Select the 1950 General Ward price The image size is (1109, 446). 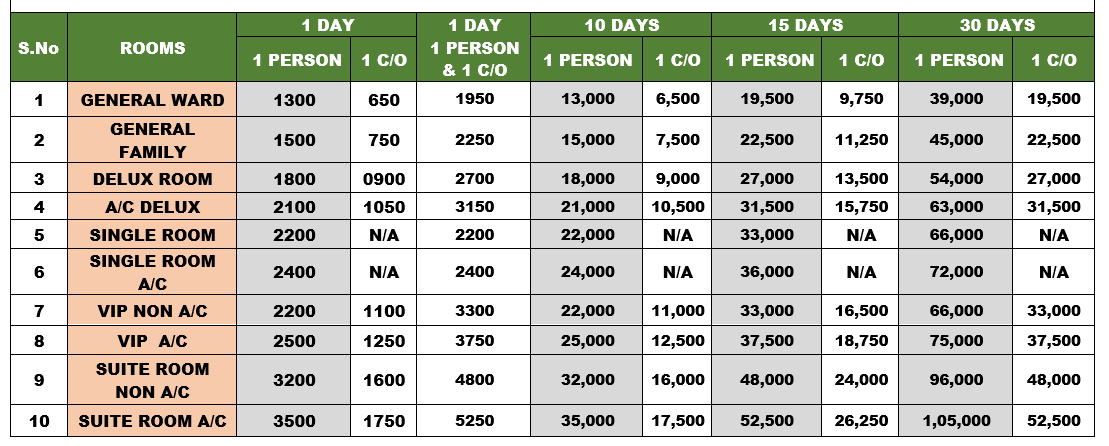[x=474, y=100]
